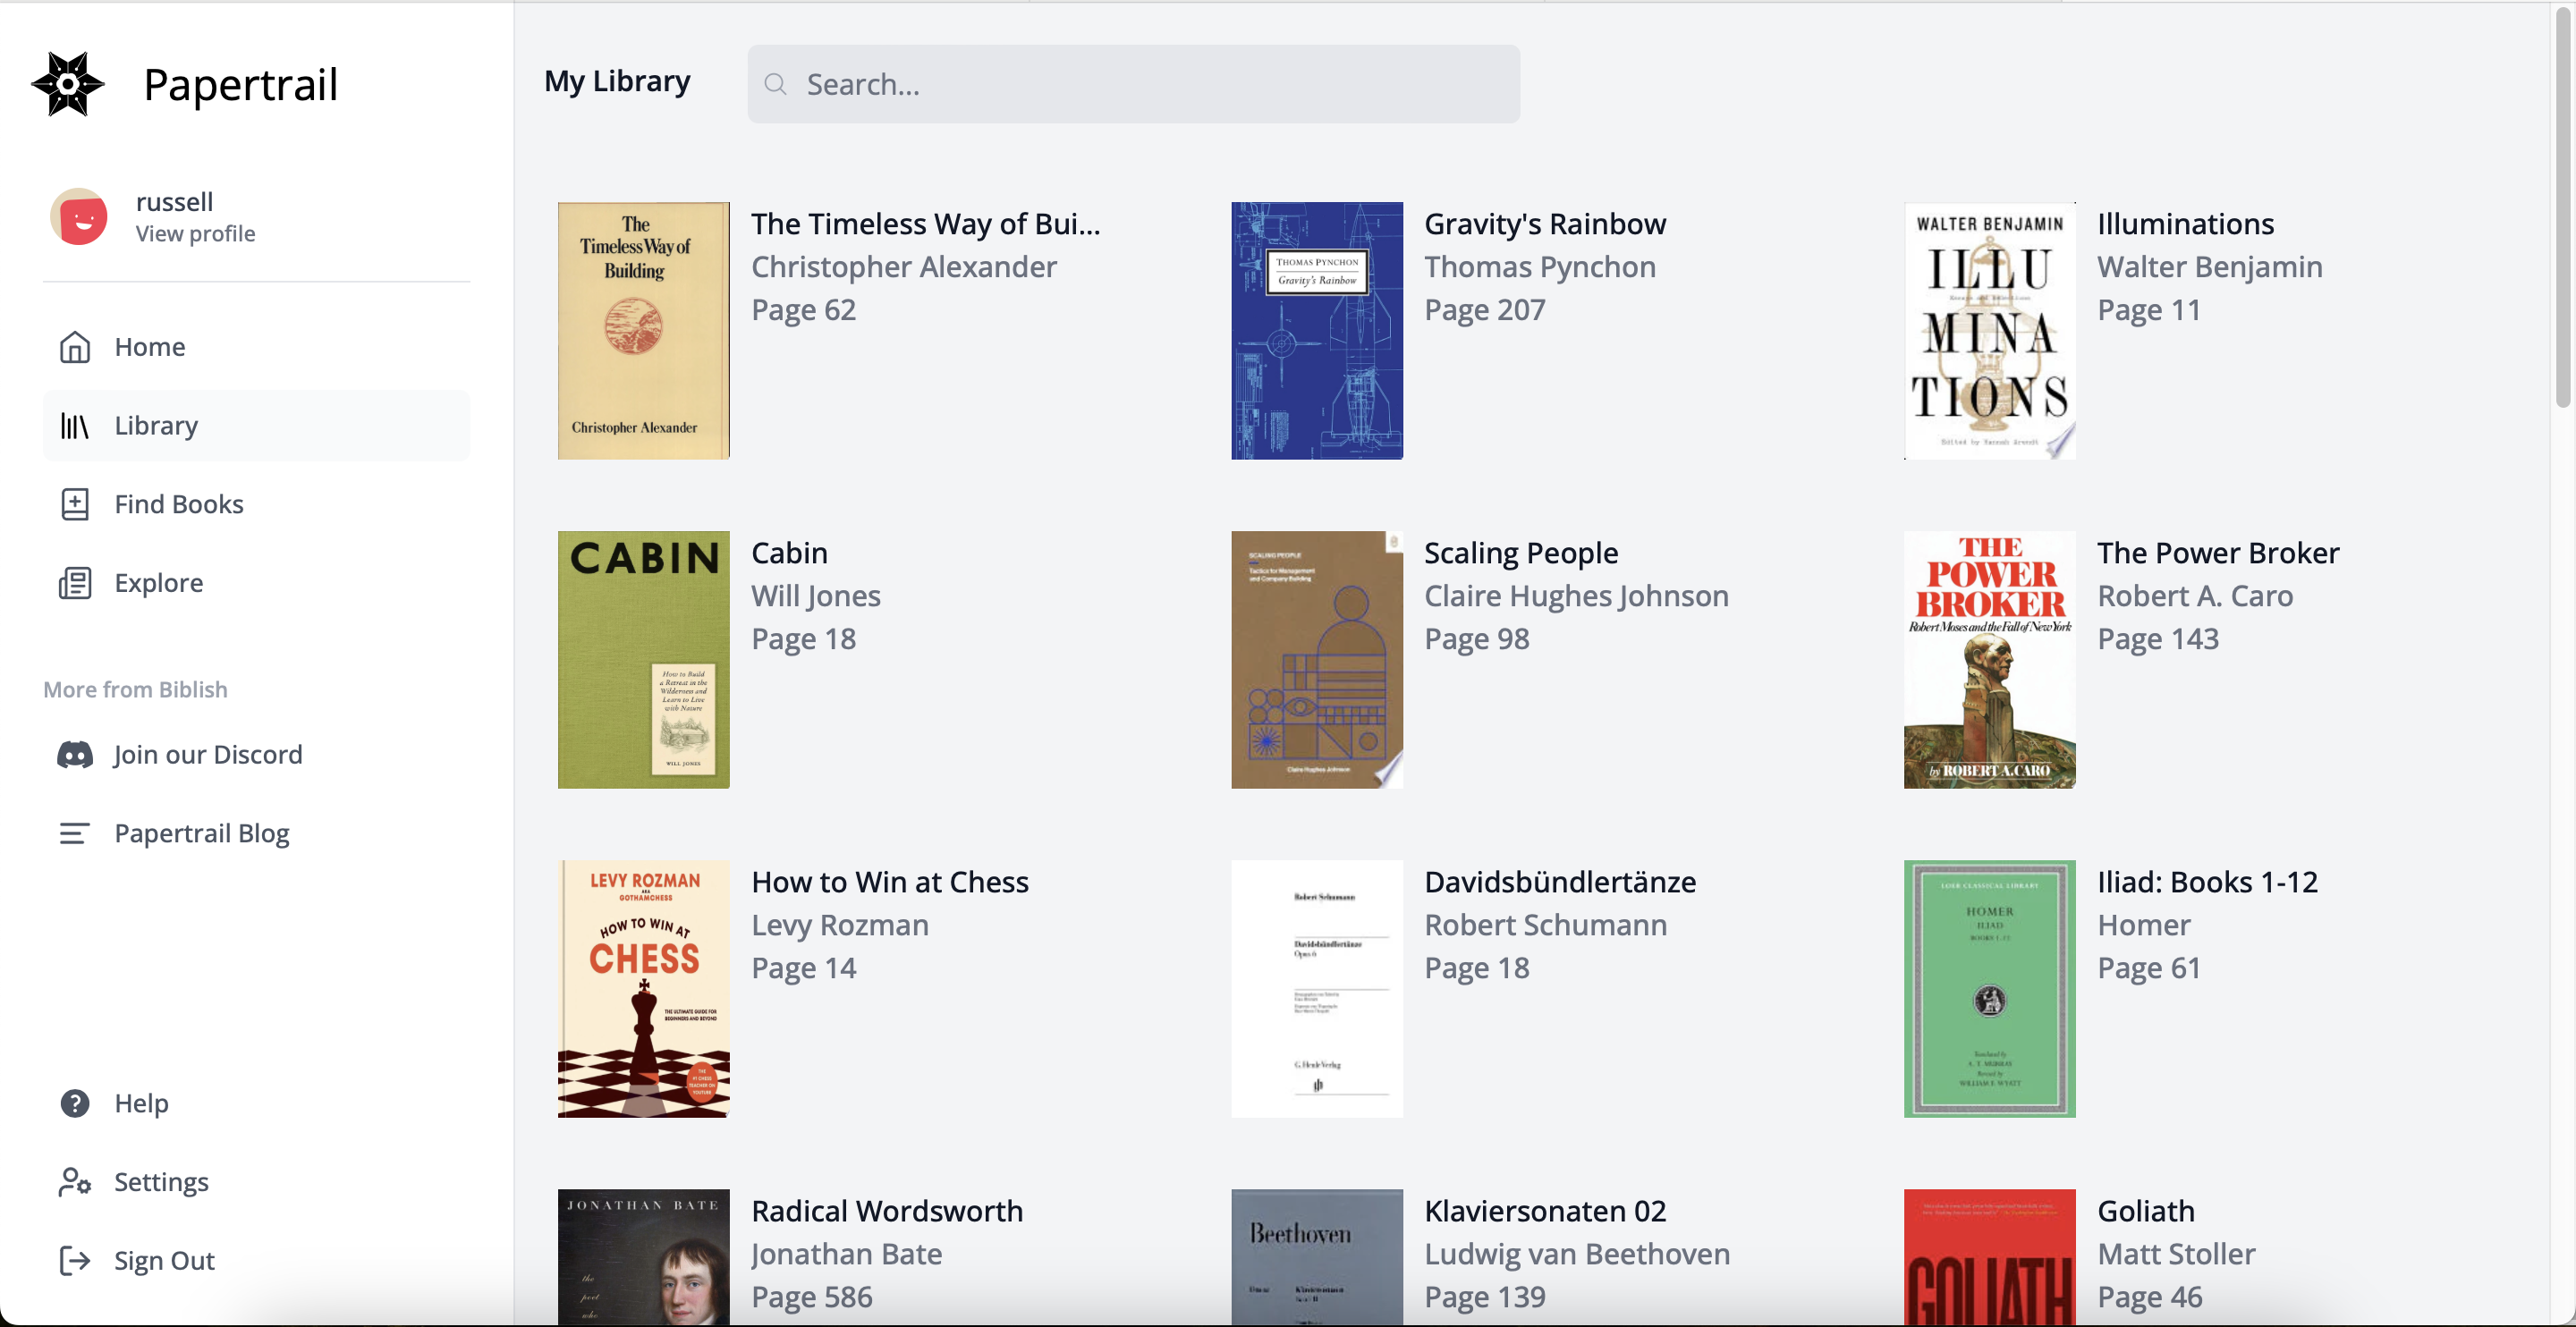Click the View profile link
Image resolution: width=2576 pixels, height=1327 pixels.
coord(195,234)
